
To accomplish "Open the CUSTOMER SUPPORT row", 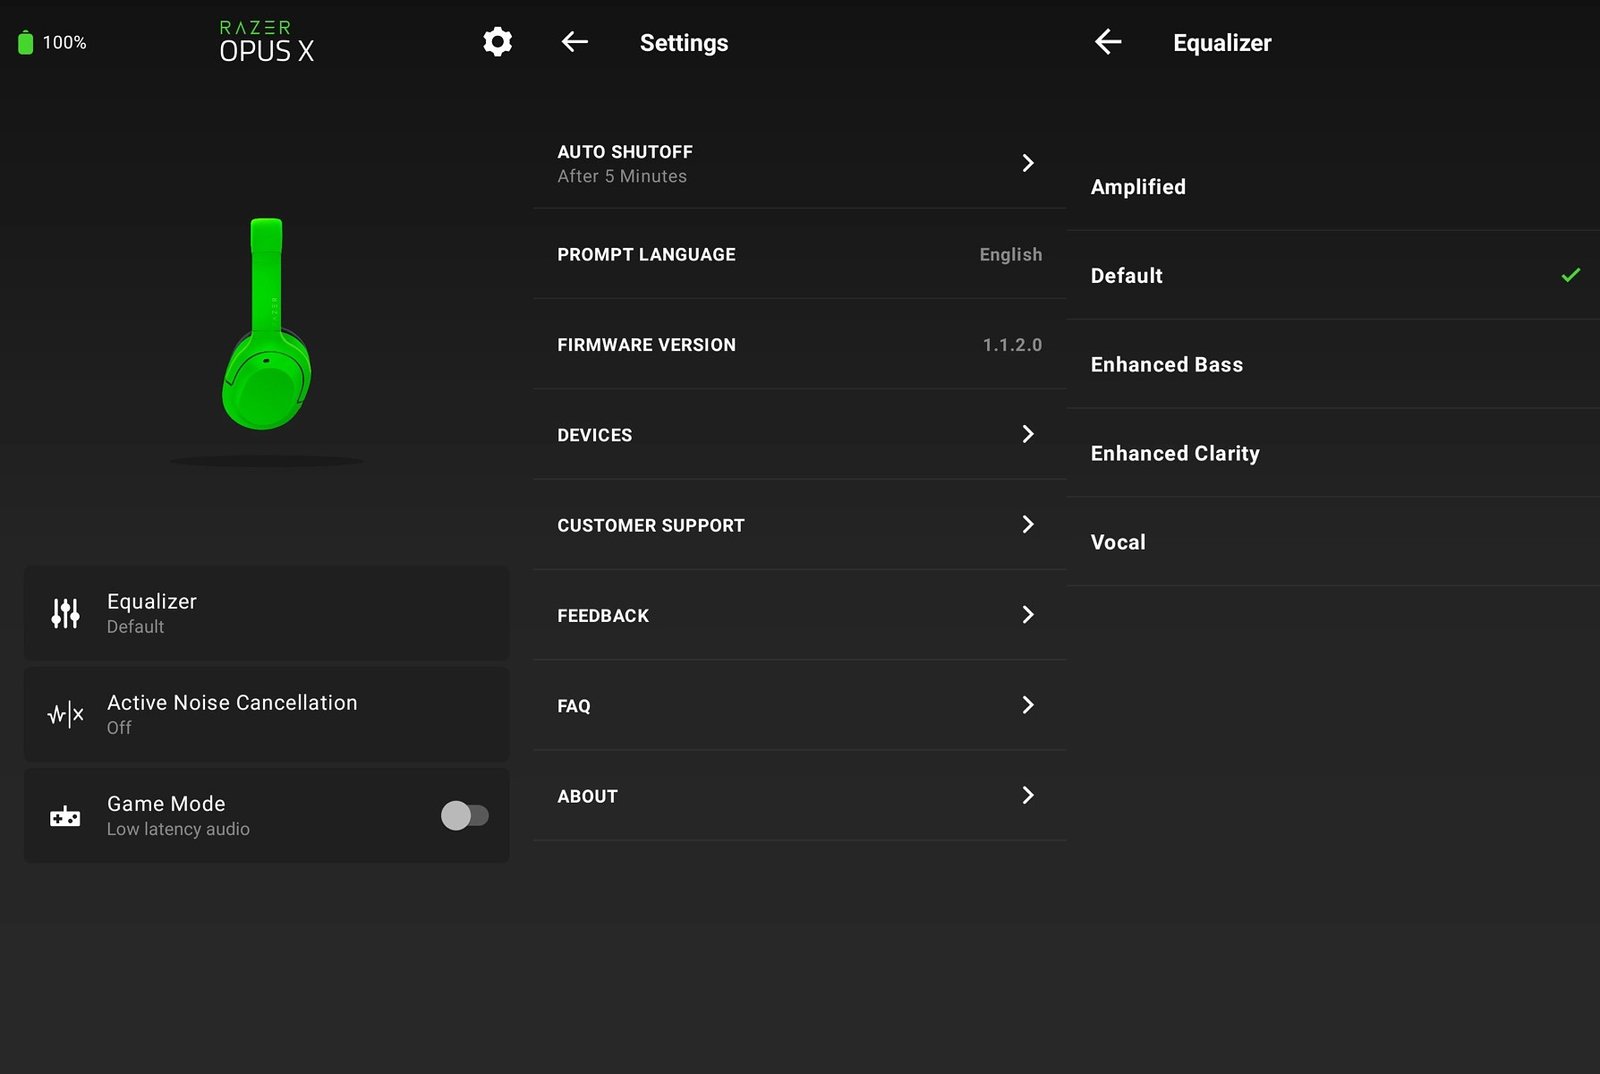I will point(799,525).
